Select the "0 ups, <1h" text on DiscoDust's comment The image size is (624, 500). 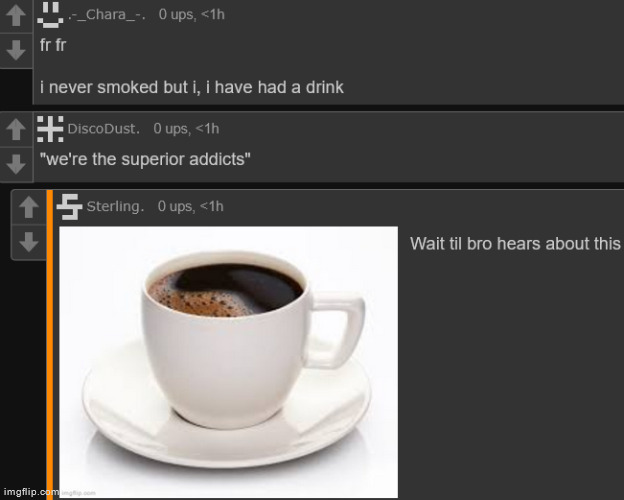[x=186, y=129]
